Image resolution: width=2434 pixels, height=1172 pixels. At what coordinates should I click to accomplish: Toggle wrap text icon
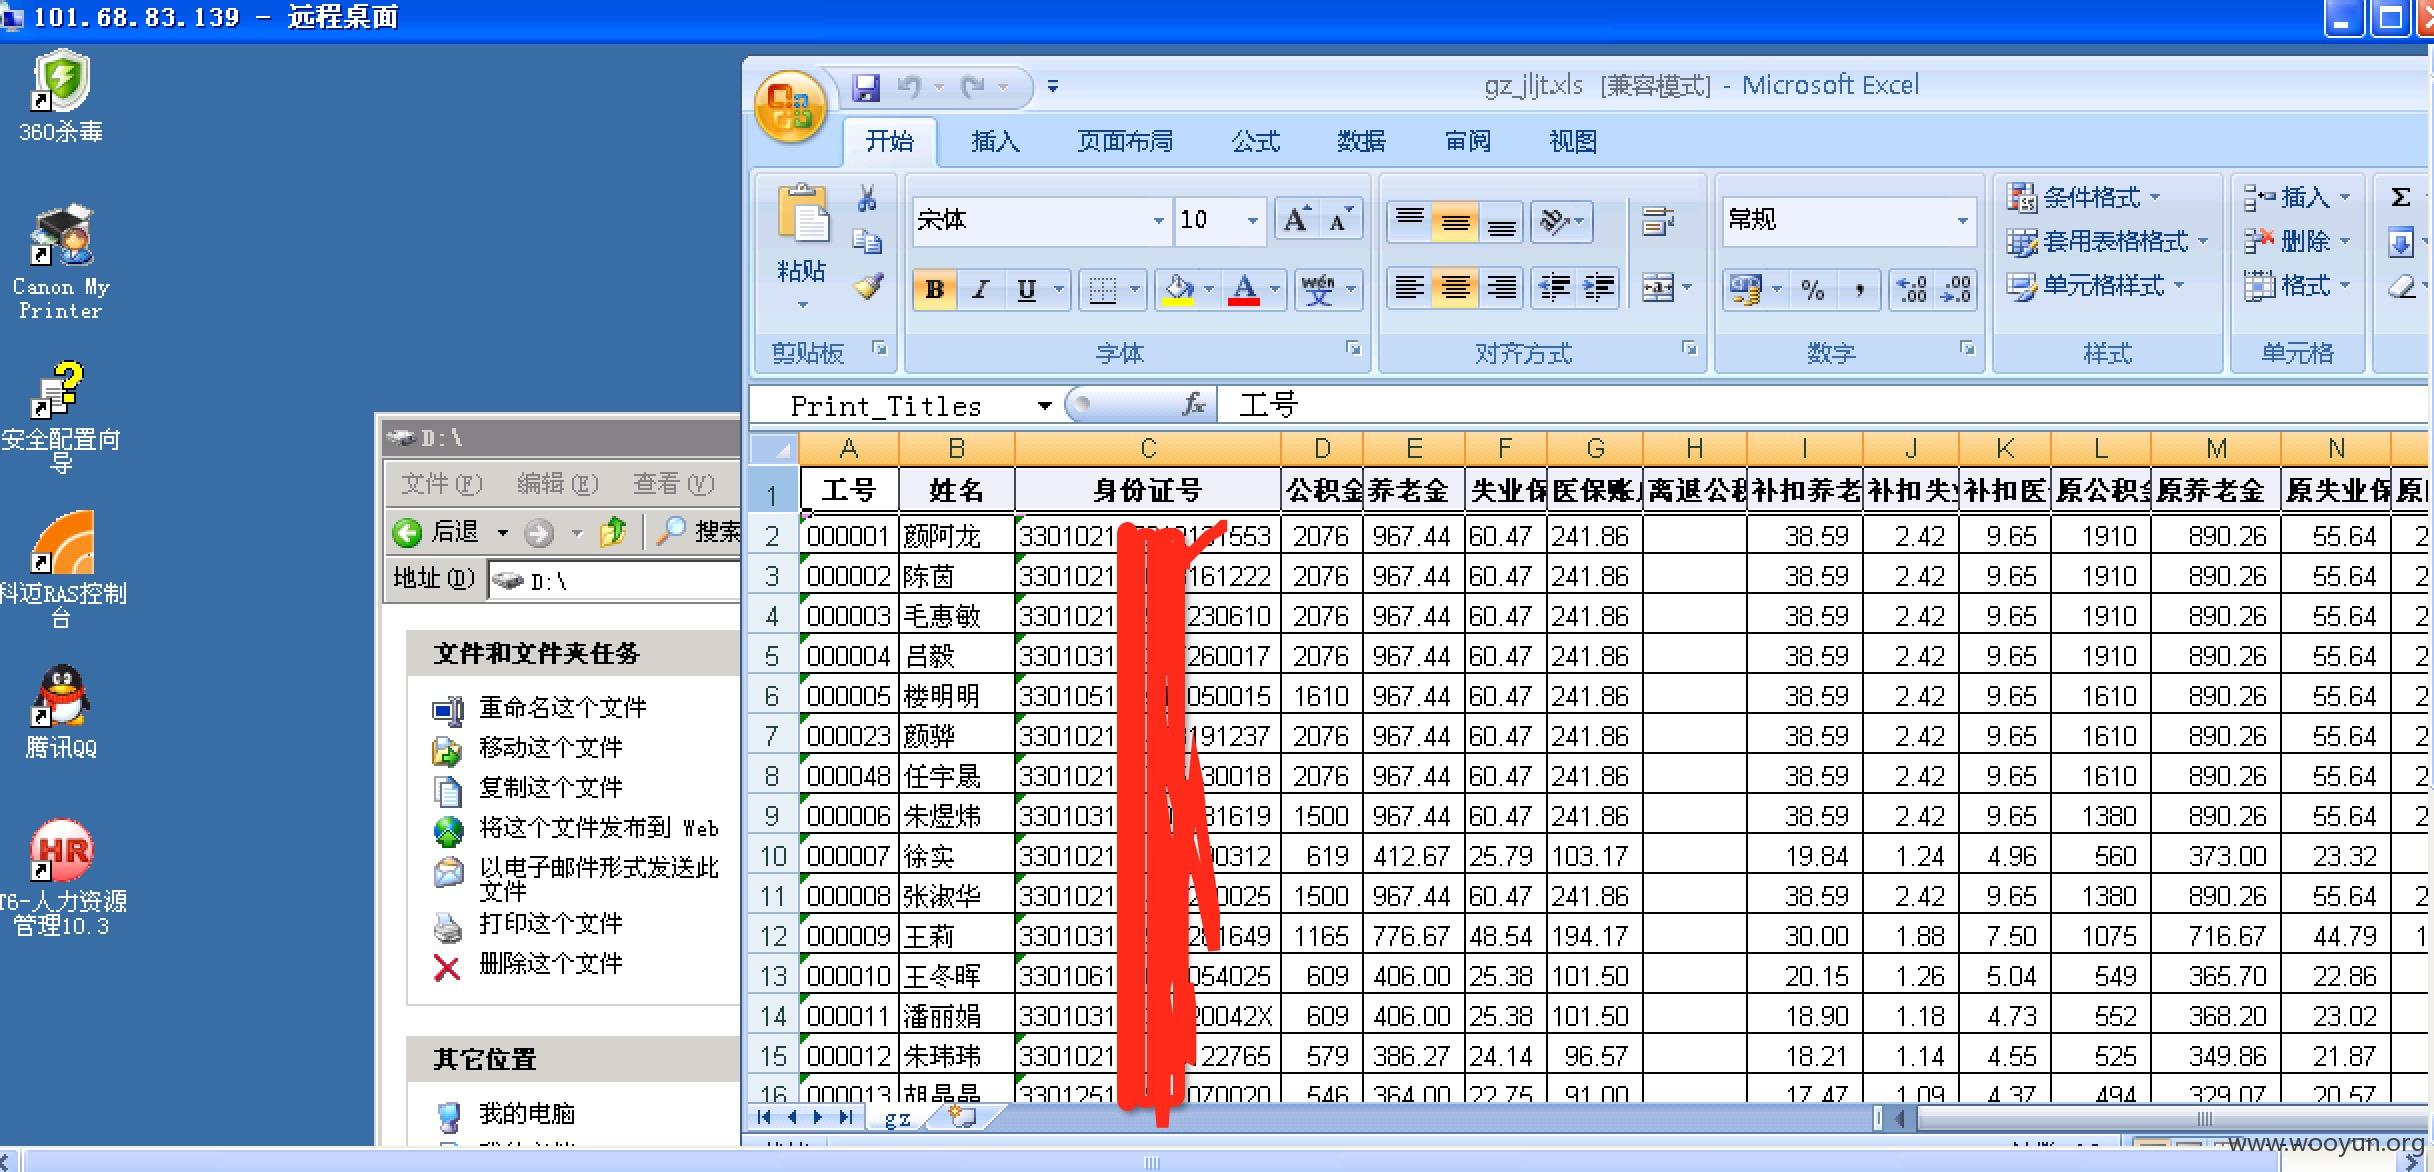point(1658,220)
